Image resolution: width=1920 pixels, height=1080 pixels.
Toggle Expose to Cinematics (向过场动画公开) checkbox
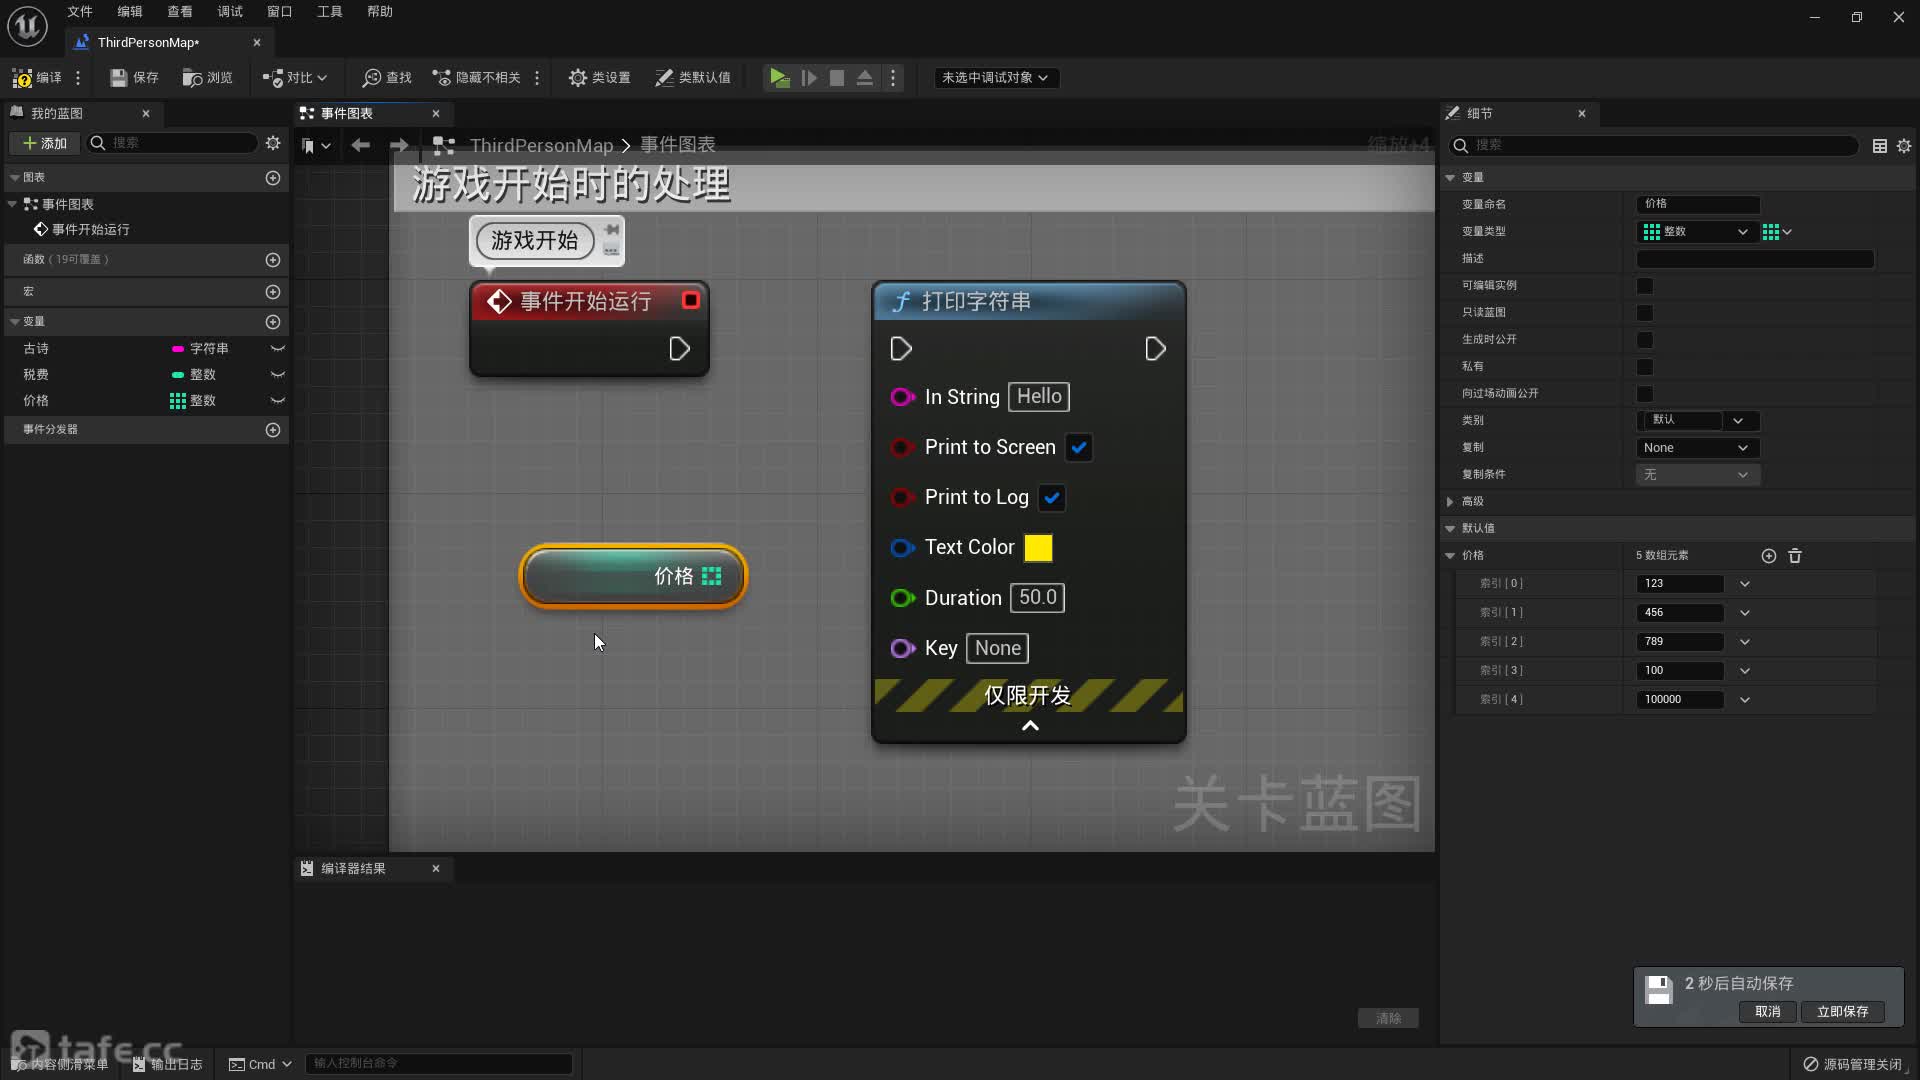(1645, 393)
